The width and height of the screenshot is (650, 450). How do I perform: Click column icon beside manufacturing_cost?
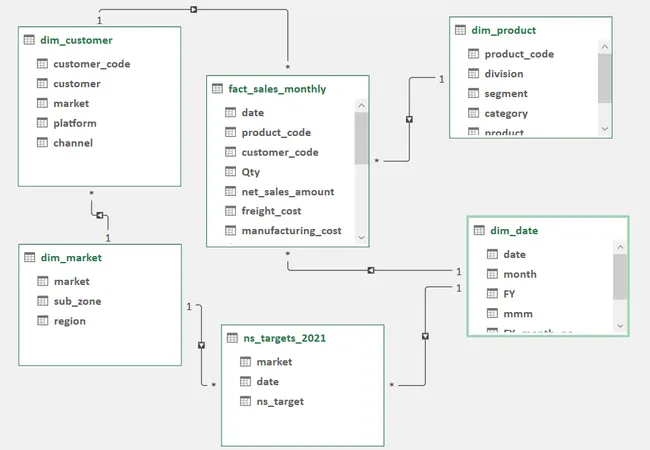pos(230,230)
